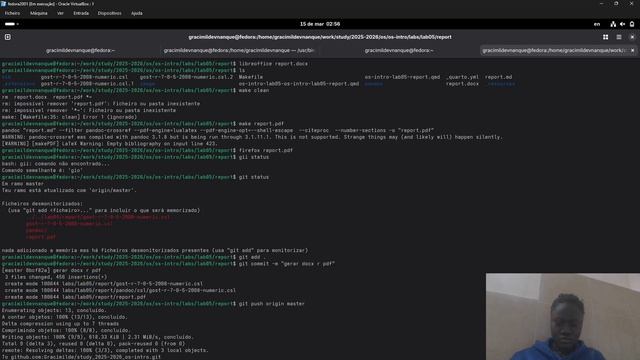Image resolution: width=640 pixels, height=360 pixels.
Task: Open the Máquina menu
Action: [39, 13]
